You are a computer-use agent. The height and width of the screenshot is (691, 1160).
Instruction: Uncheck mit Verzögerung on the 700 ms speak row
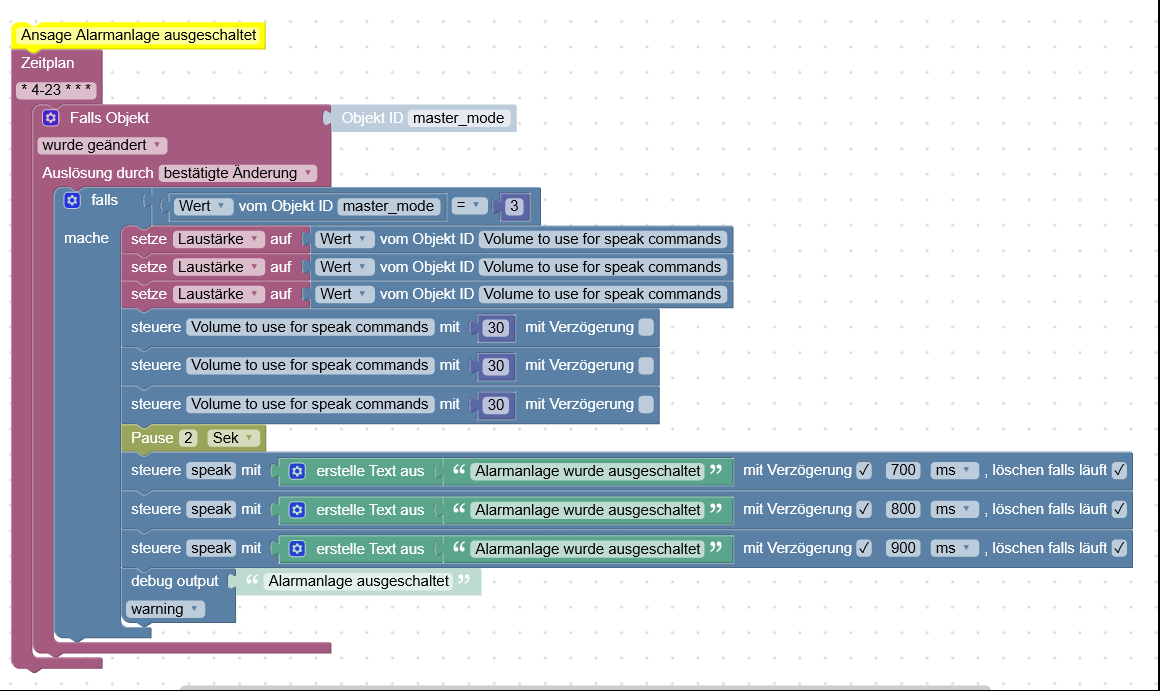pos(864,470)
